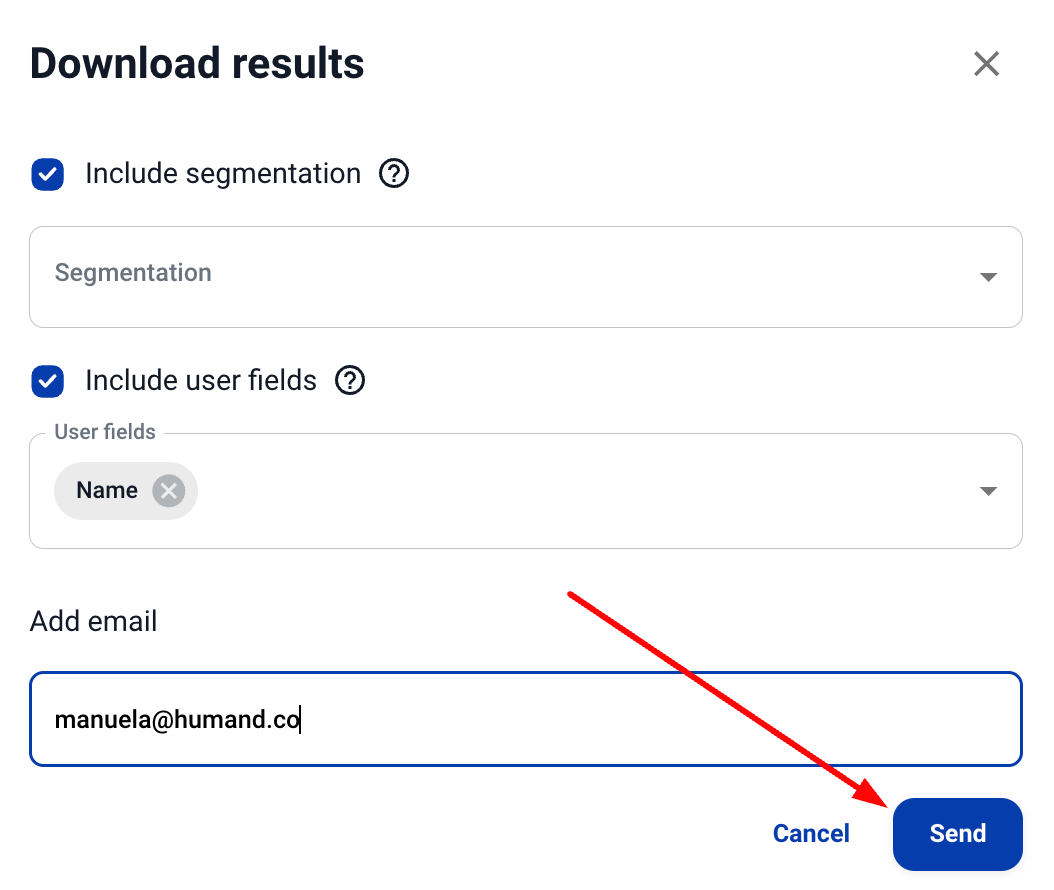This screenshot has height=890, width=1054.
Task: Expand the Segmentation dropdown arrow
Action: (x=988, y=277)
